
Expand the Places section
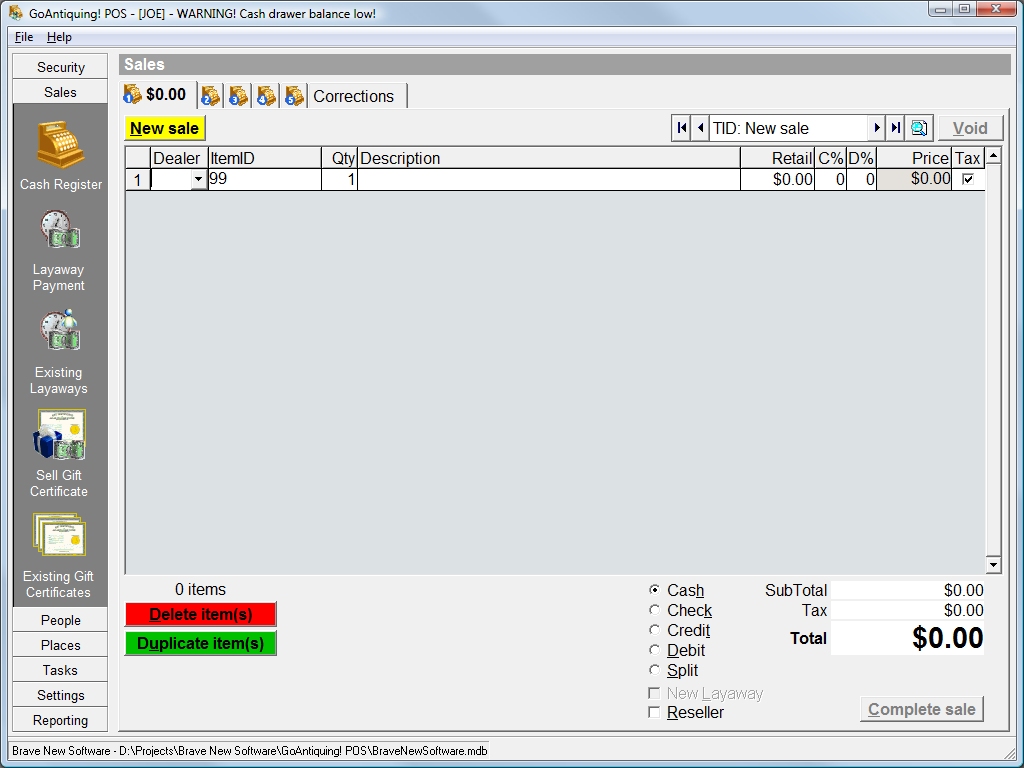[60, 645]
